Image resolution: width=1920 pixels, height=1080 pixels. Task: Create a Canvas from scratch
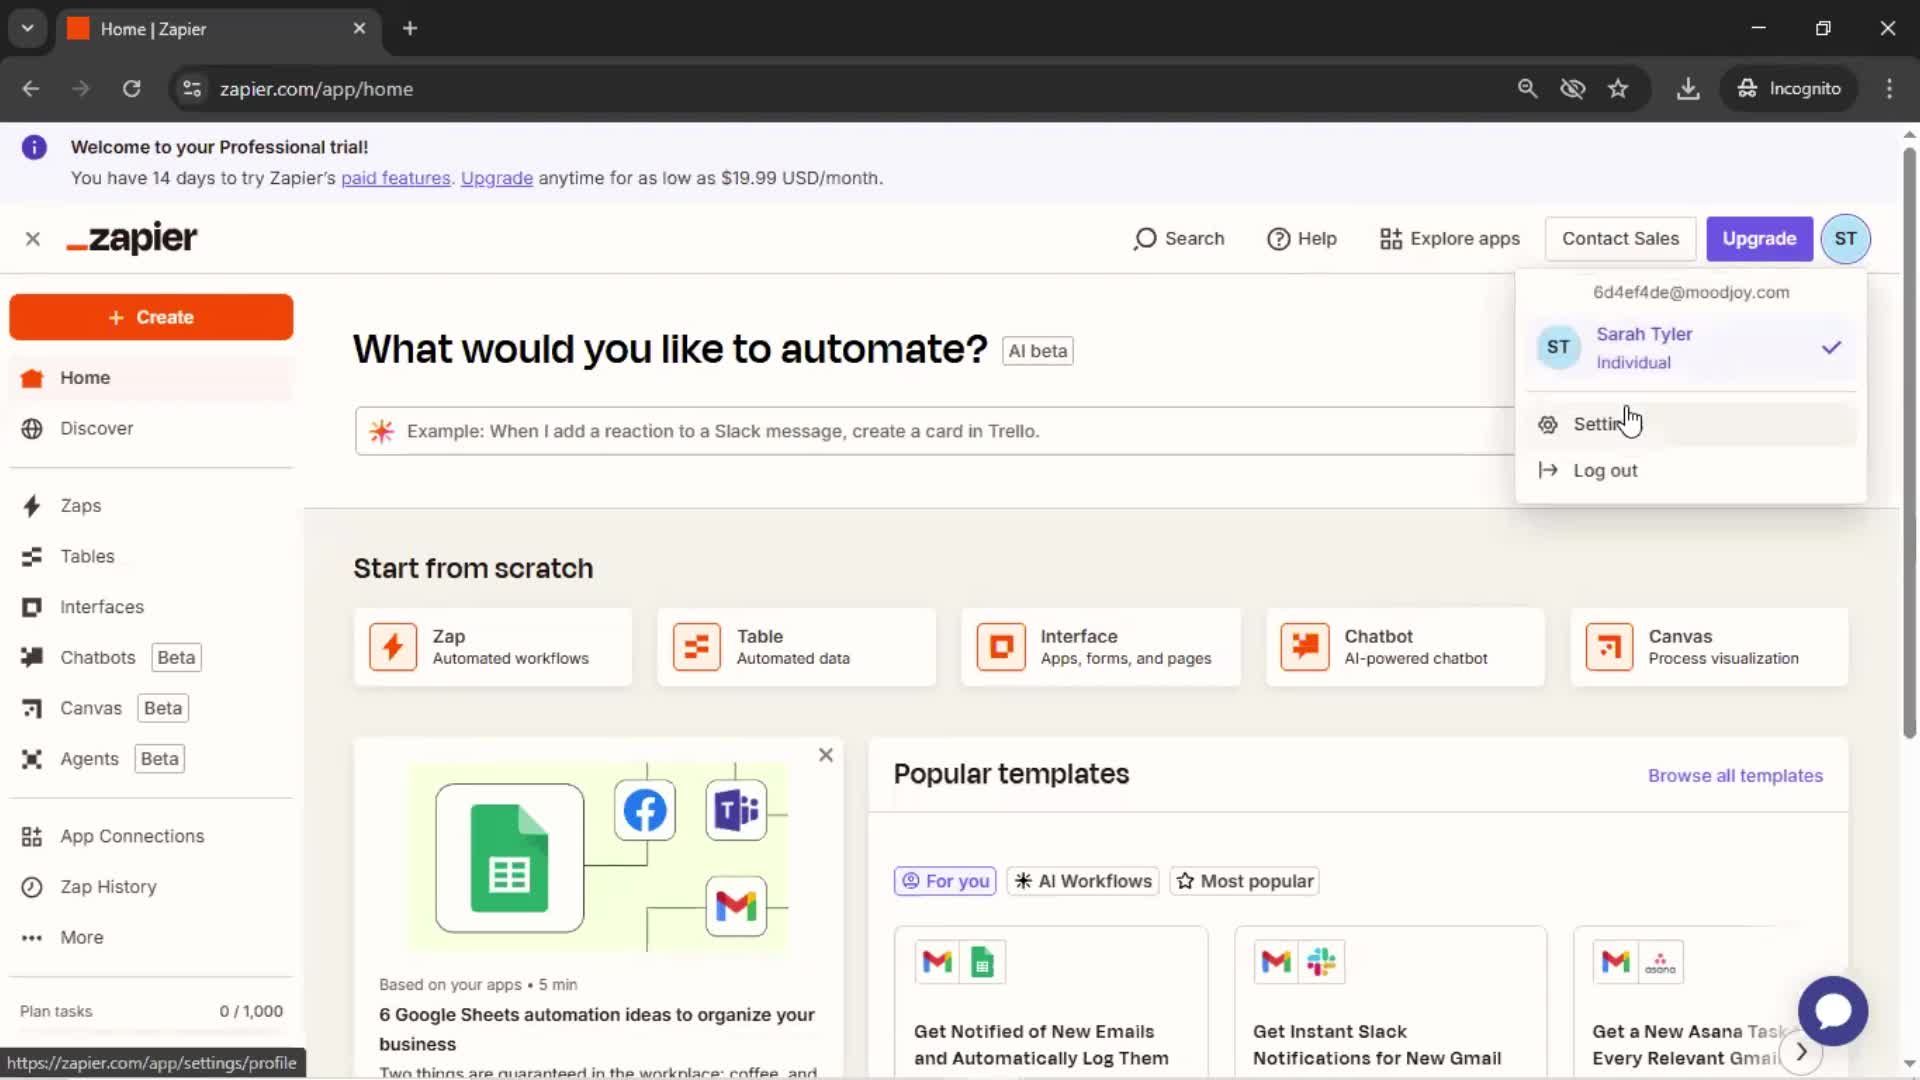[1709, 647]
